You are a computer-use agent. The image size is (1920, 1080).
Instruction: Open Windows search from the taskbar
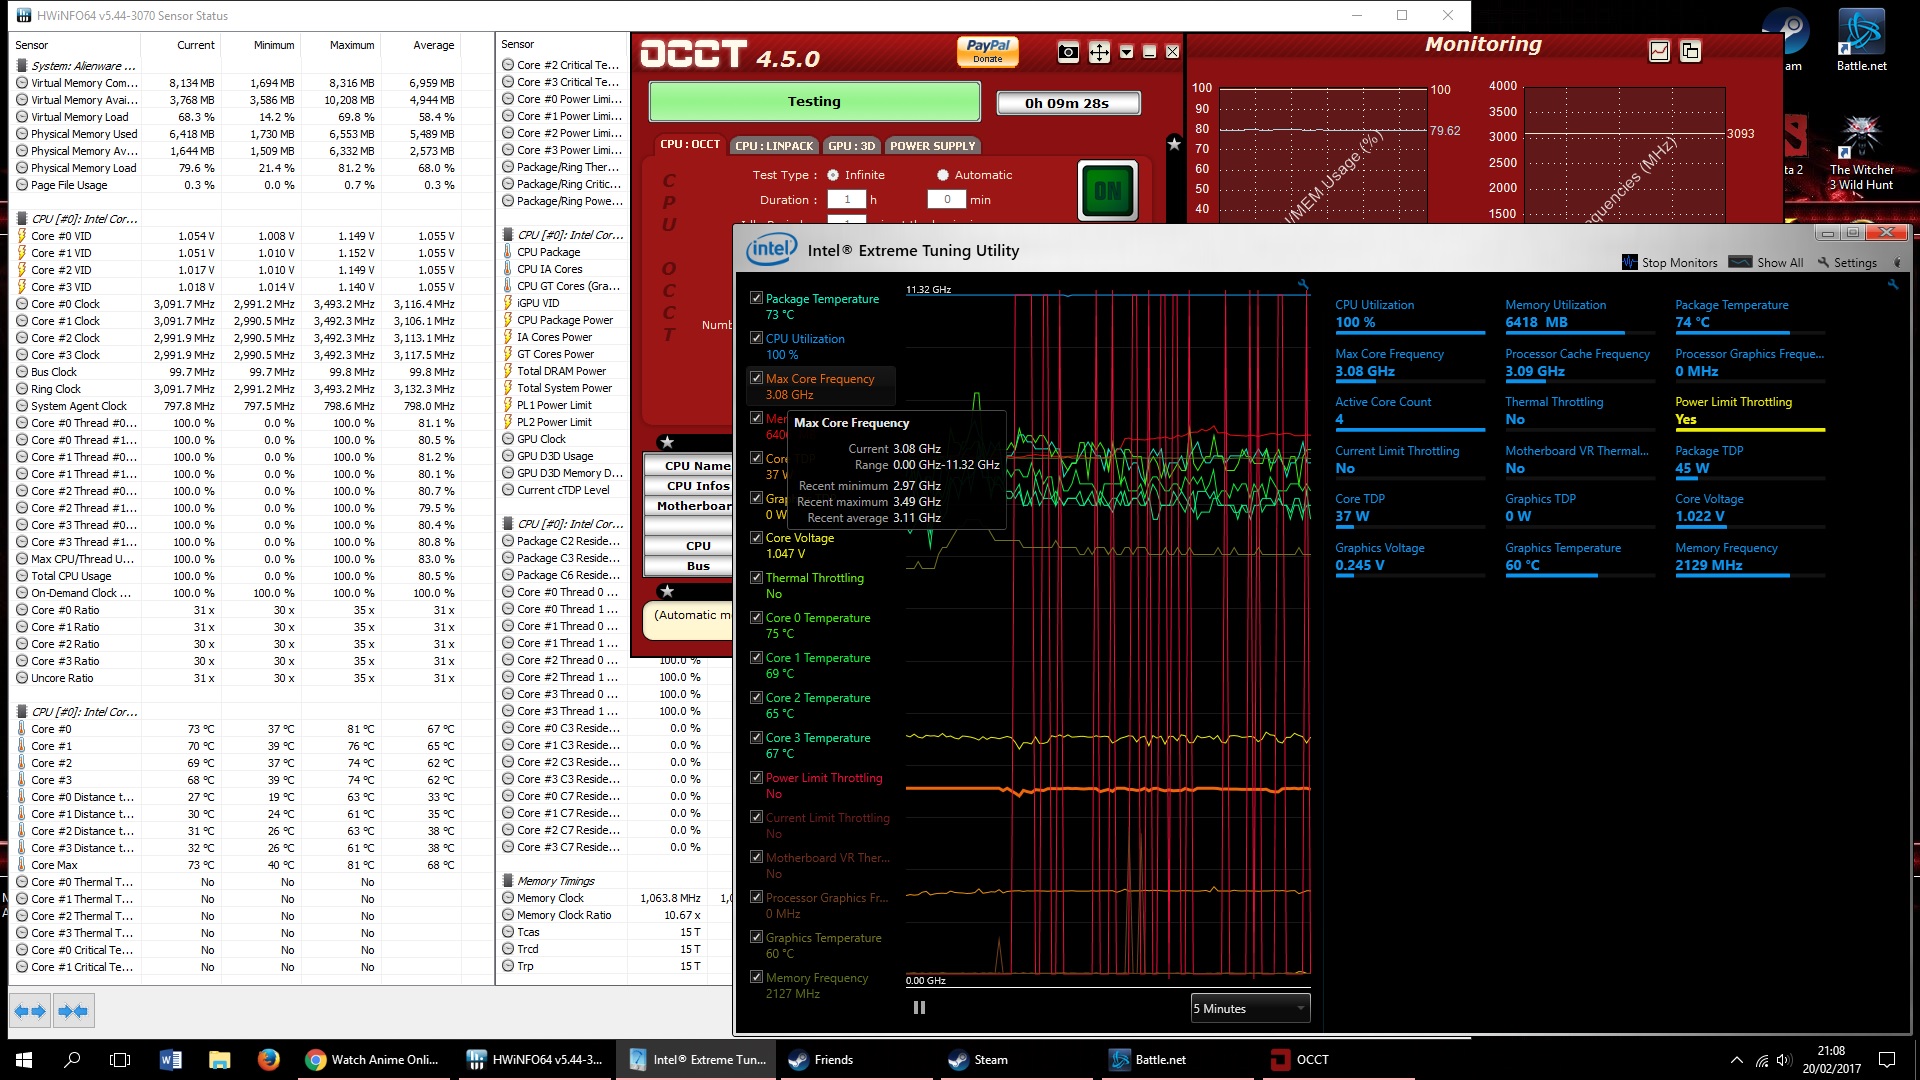pyautogui.click(x=72, y=1059)
